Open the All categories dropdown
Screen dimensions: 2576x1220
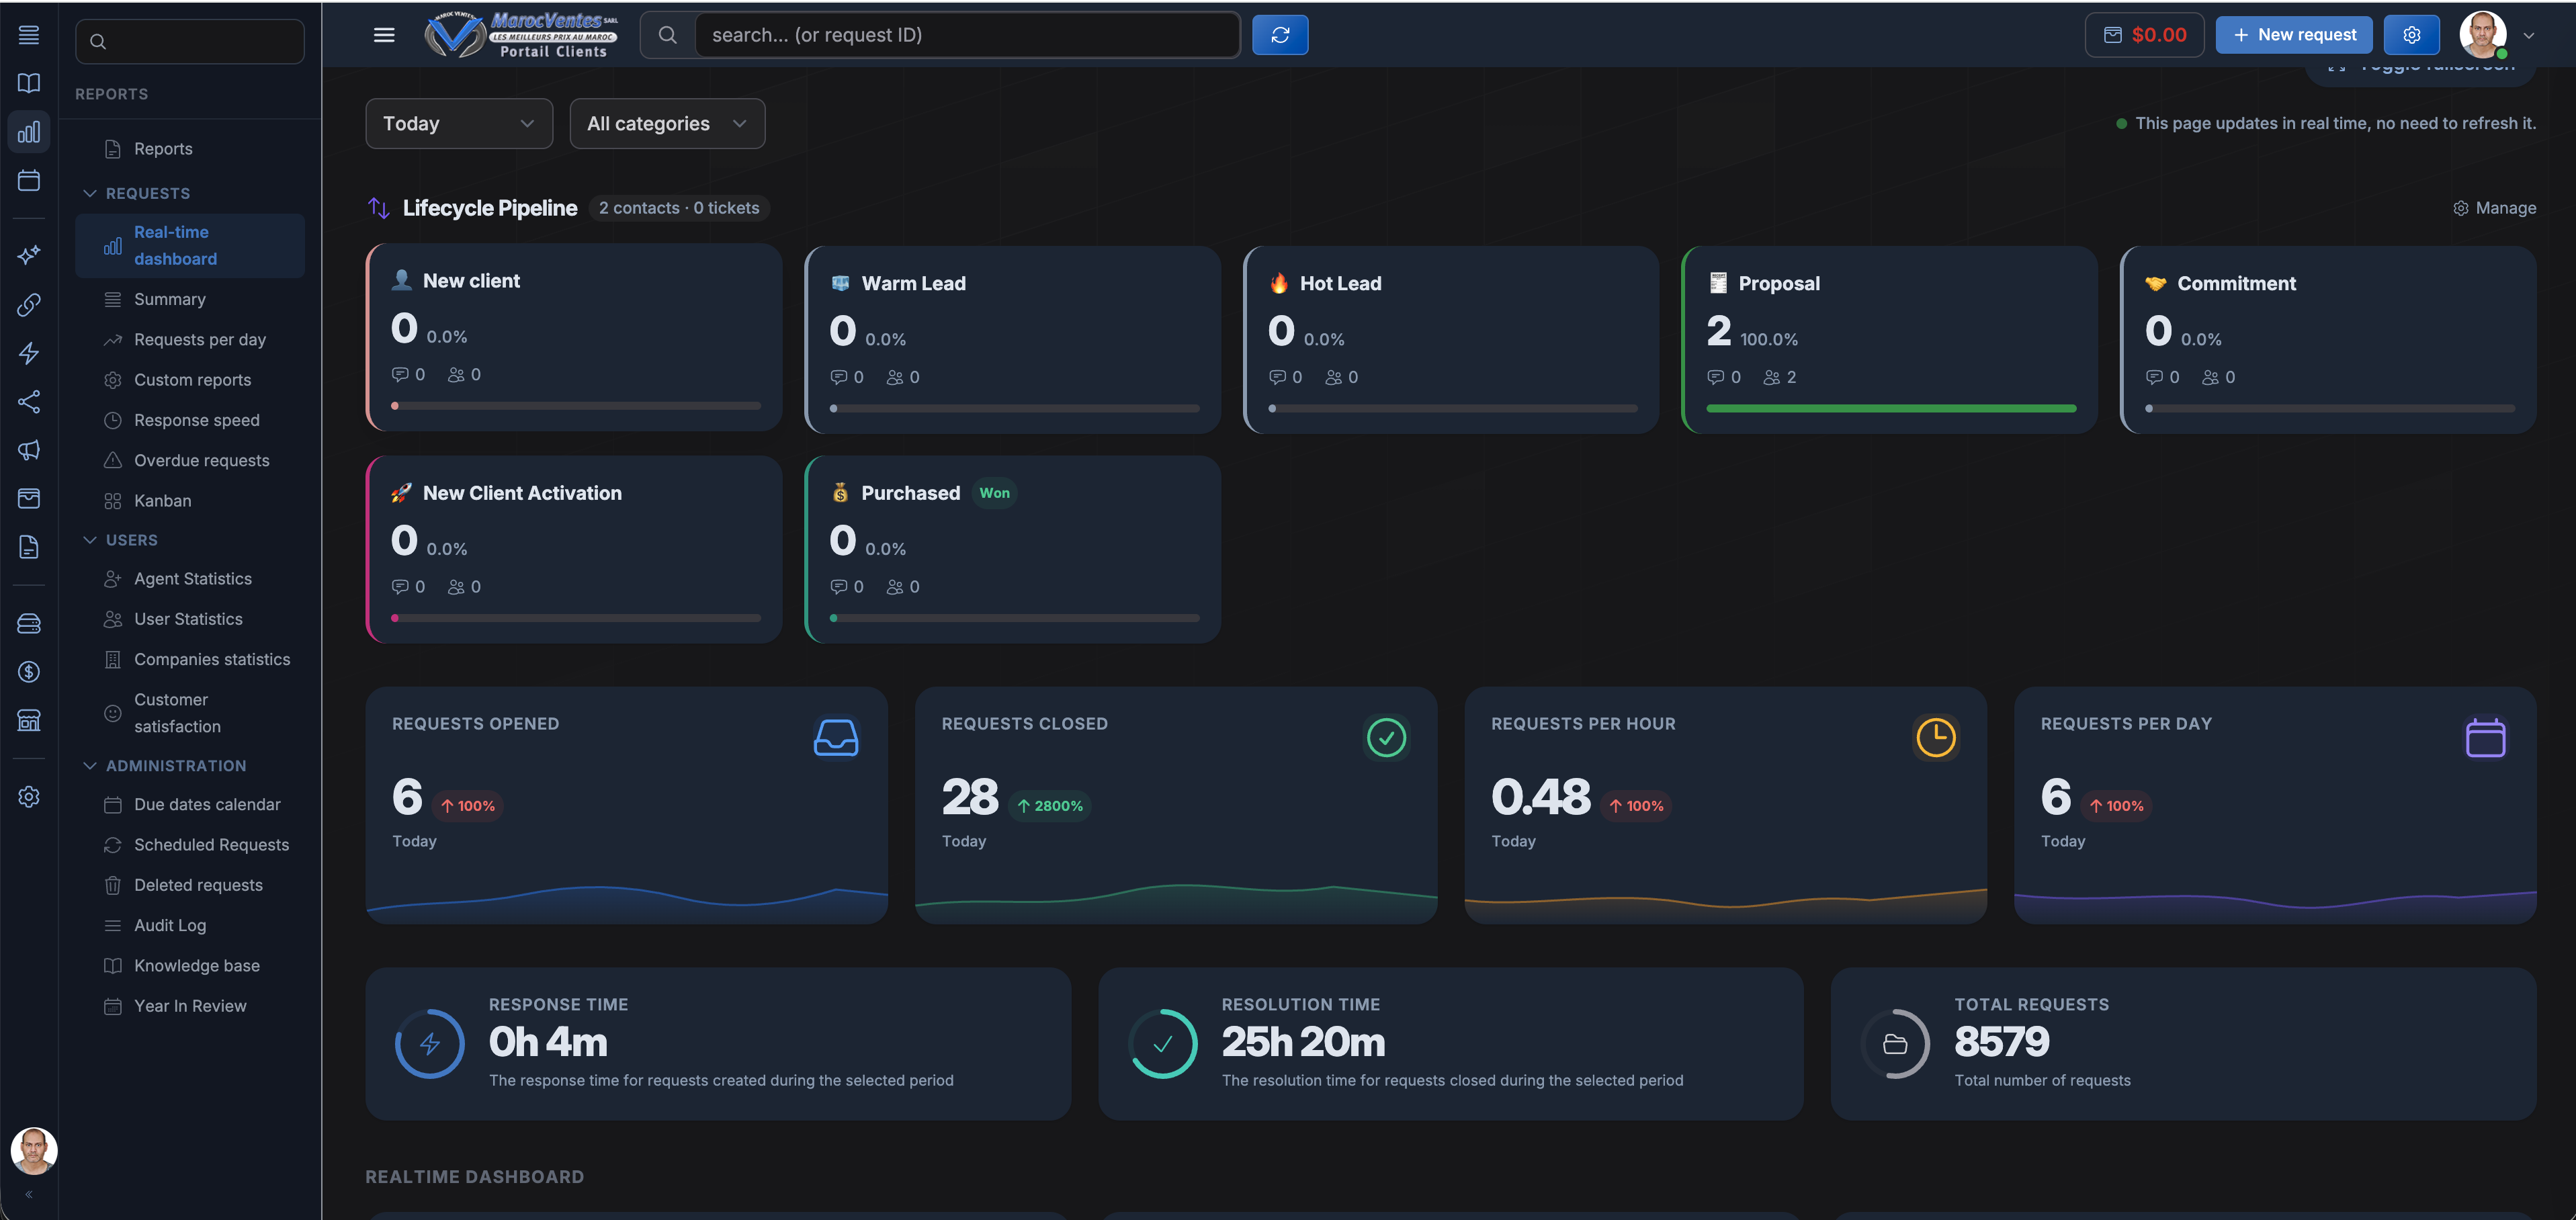667,123
